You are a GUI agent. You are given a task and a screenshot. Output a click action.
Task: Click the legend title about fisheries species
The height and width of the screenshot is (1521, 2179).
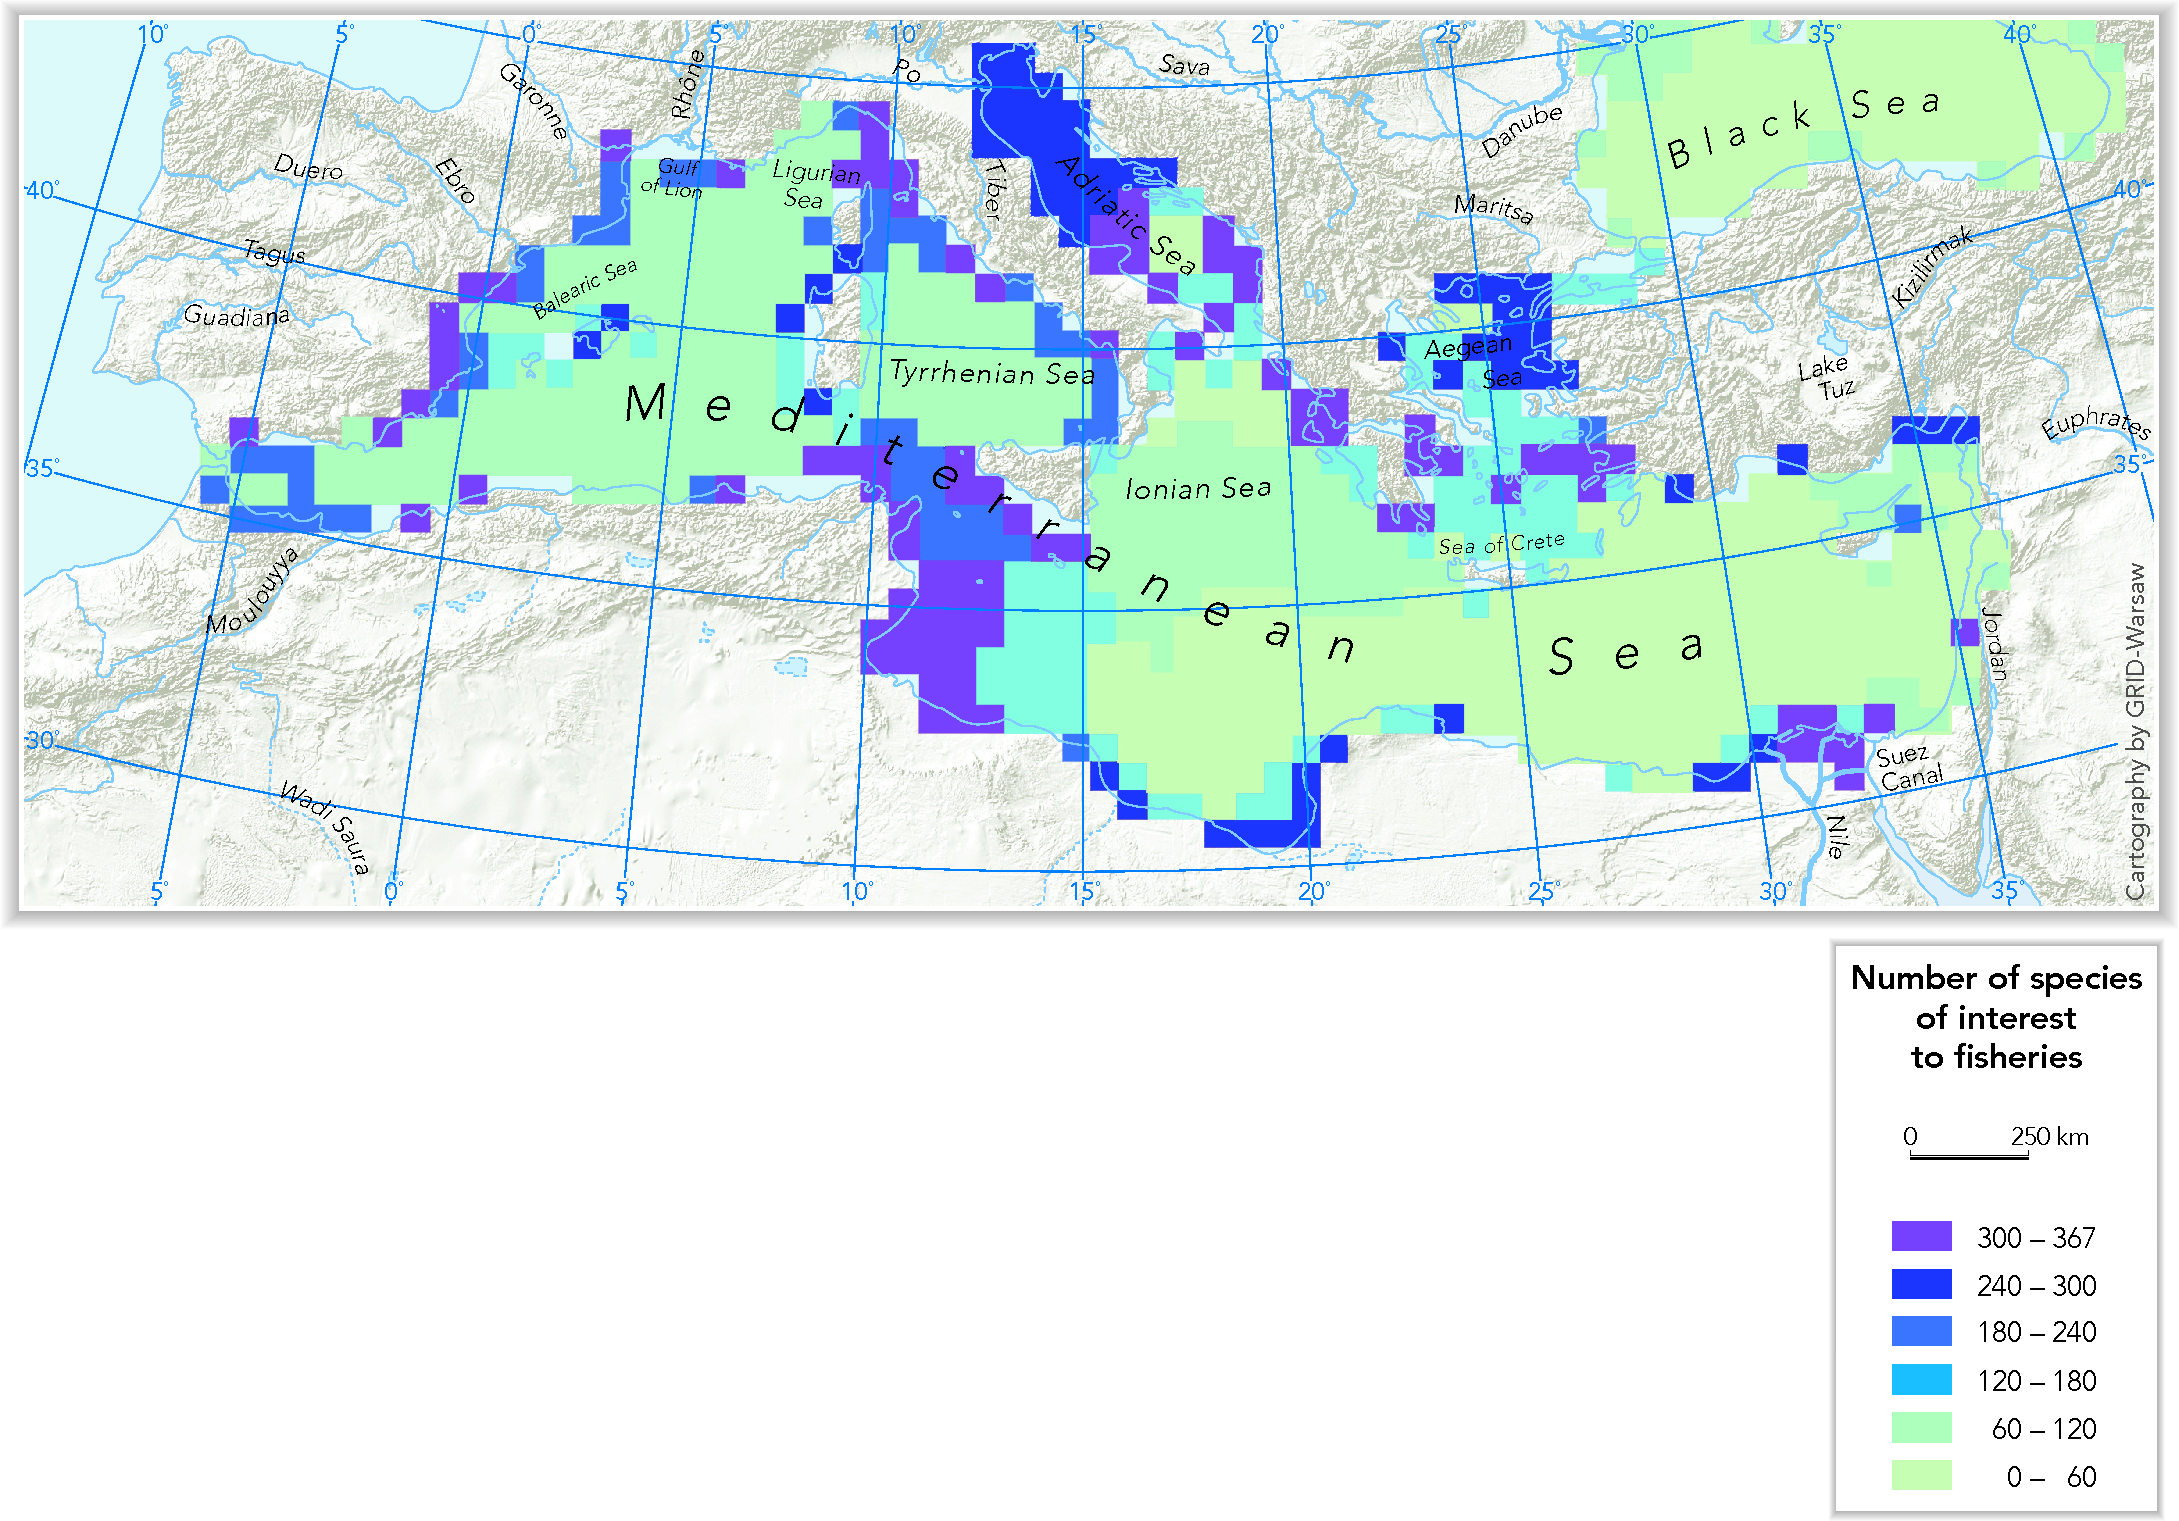[1996, 1017]
